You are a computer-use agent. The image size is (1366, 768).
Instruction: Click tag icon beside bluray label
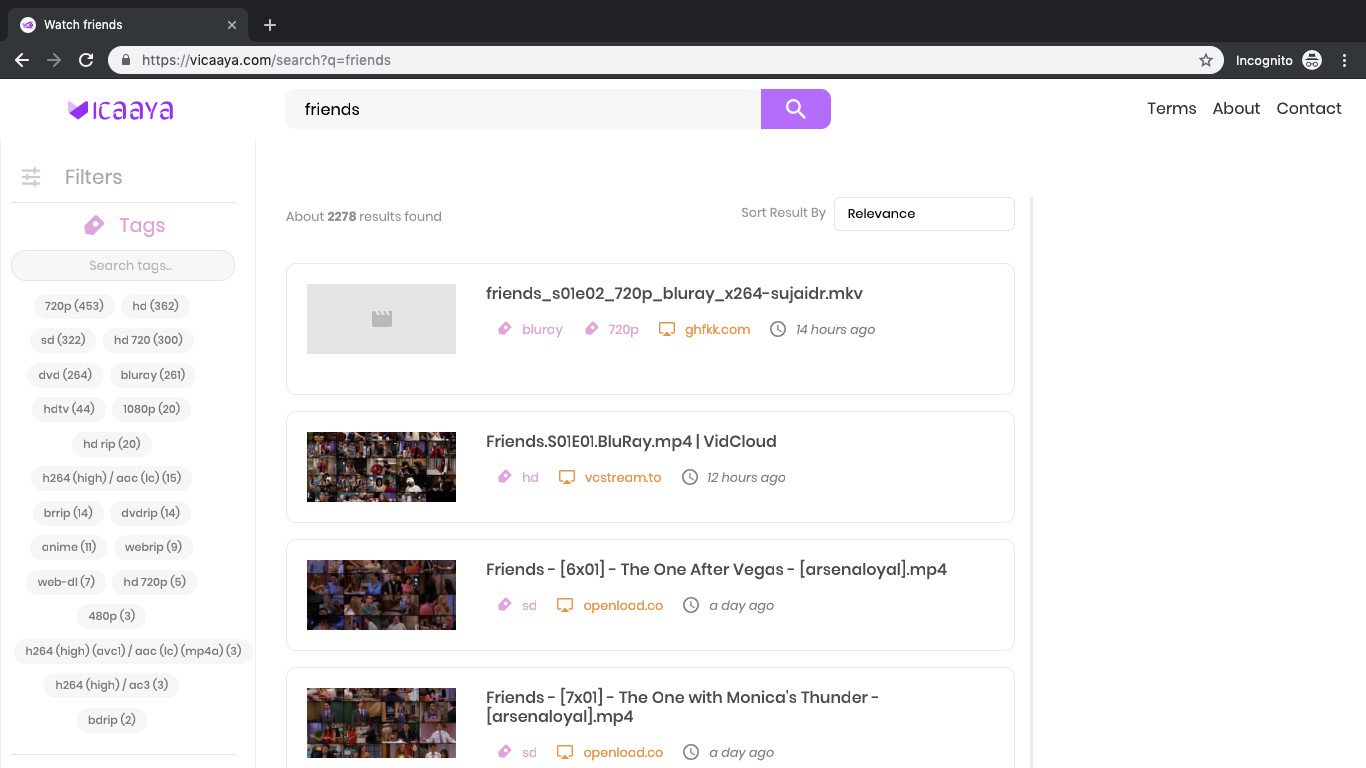504,329
